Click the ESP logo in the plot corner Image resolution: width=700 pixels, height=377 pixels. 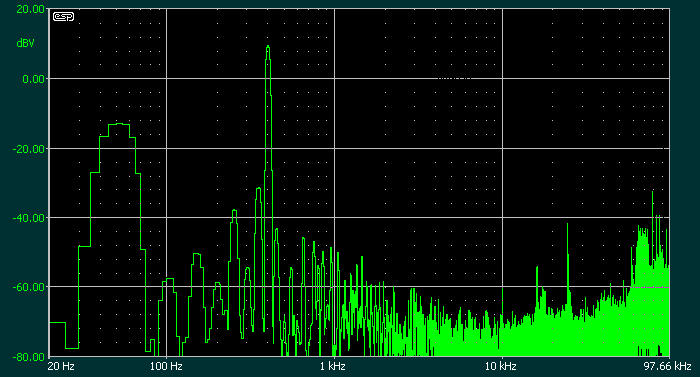coord(63,17)
